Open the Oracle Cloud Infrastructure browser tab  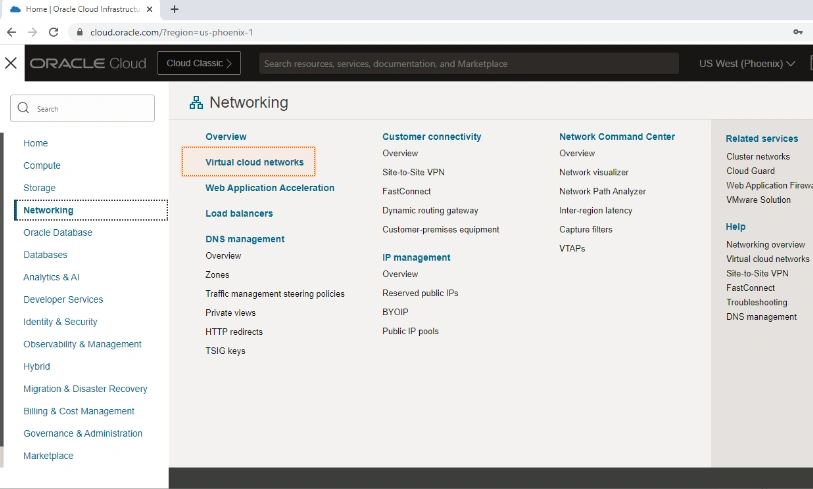(80, 9)
